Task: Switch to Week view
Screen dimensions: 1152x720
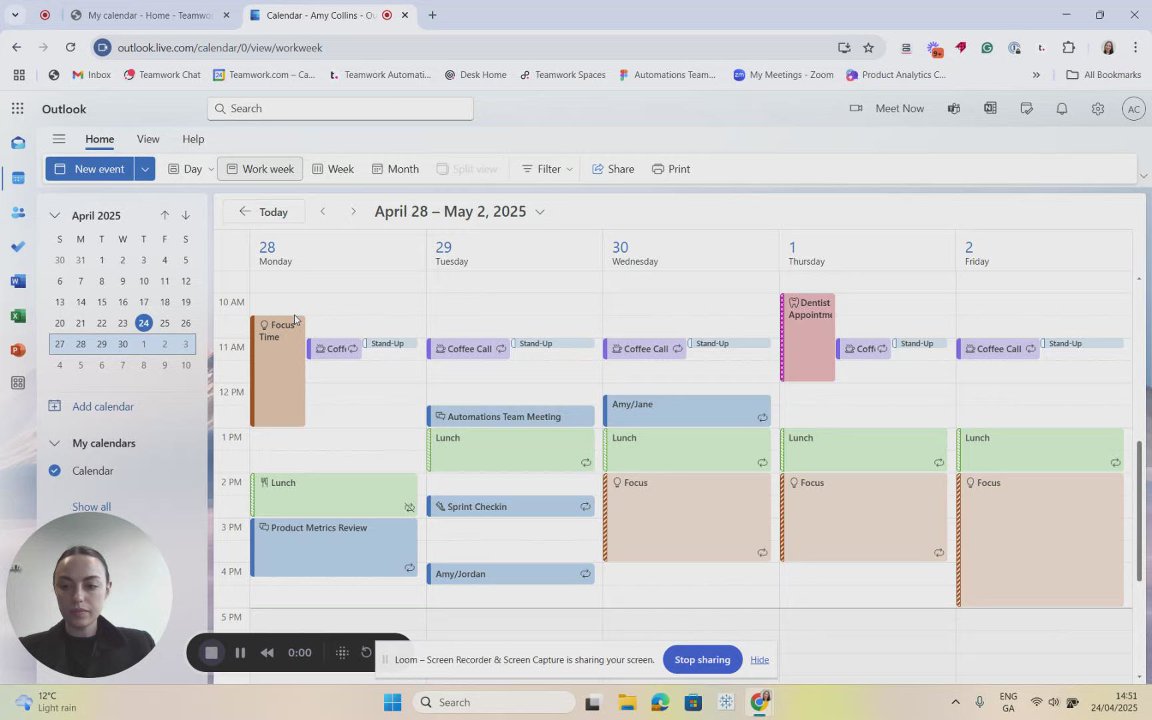Action: (x=333, y=169)
